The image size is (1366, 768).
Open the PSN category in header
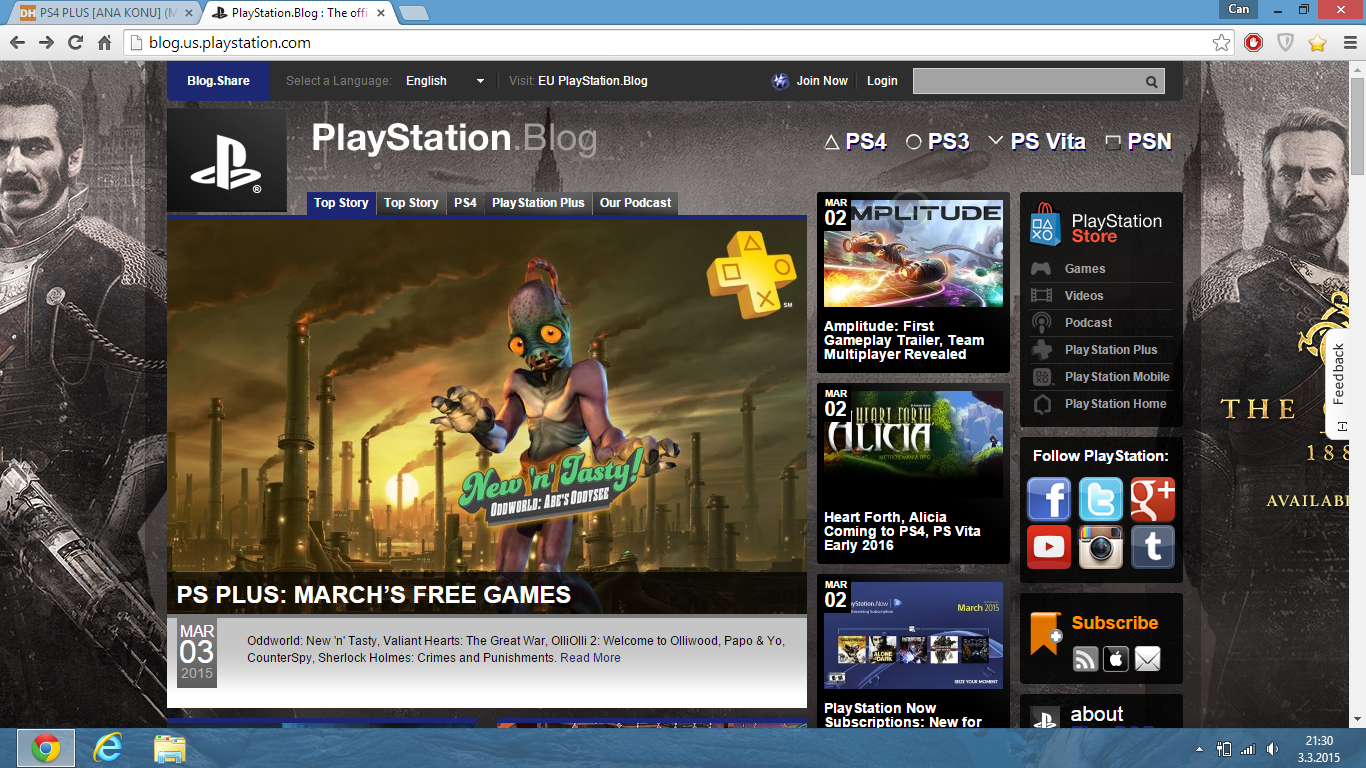(1138, 142)
